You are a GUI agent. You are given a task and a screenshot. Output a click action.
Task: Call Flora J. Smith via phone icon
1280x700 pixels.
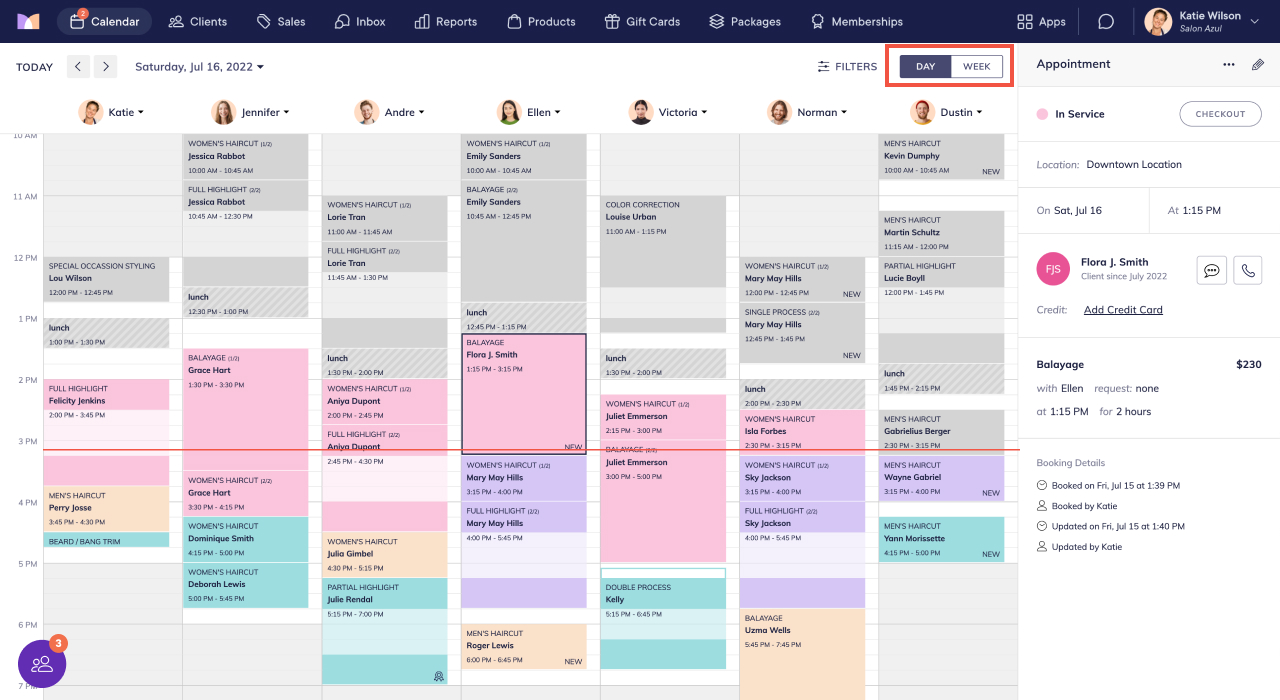point(1248,270)
